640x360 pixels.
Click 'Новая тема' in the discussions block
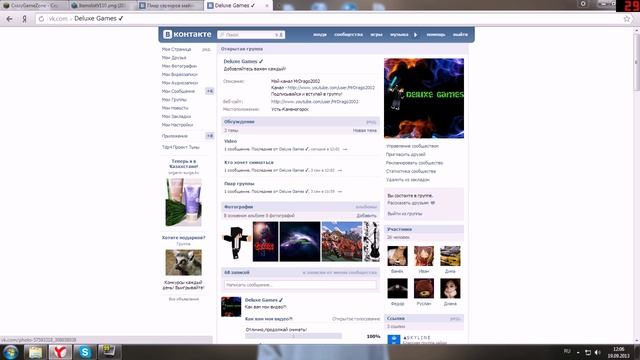364,131
